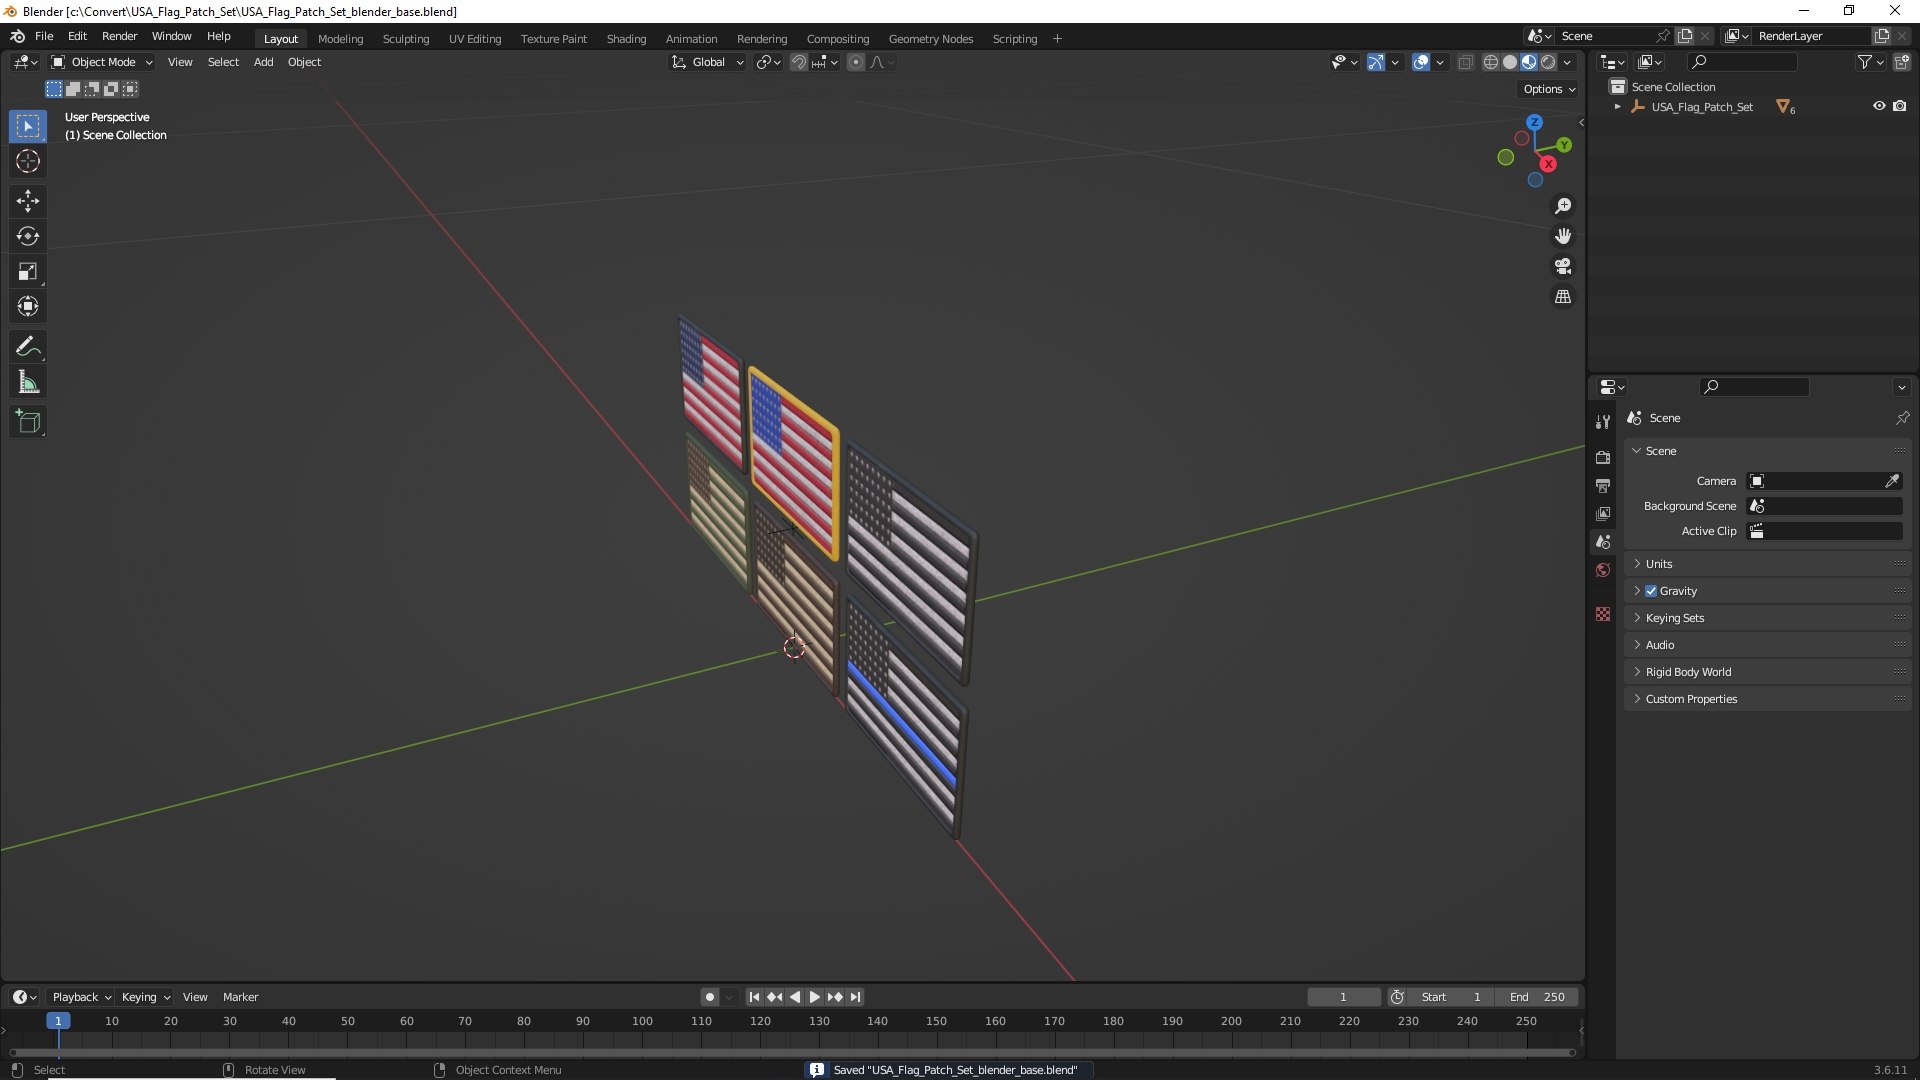Open the Texture properties tab
Screen dimensions: 1920x1080
pos(1603,614)
